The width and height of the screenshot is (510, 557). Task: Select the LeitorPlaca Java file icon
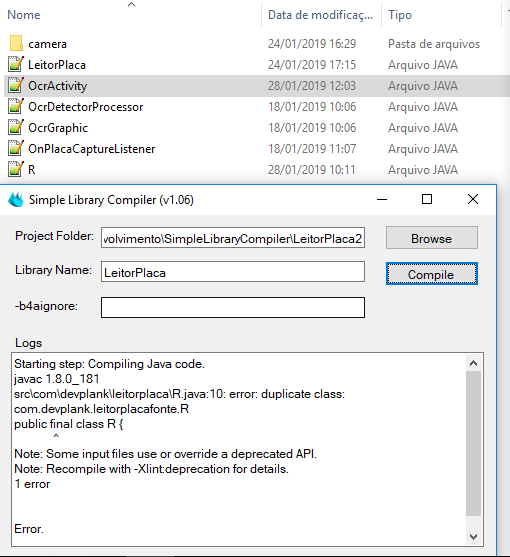(16, 64)
